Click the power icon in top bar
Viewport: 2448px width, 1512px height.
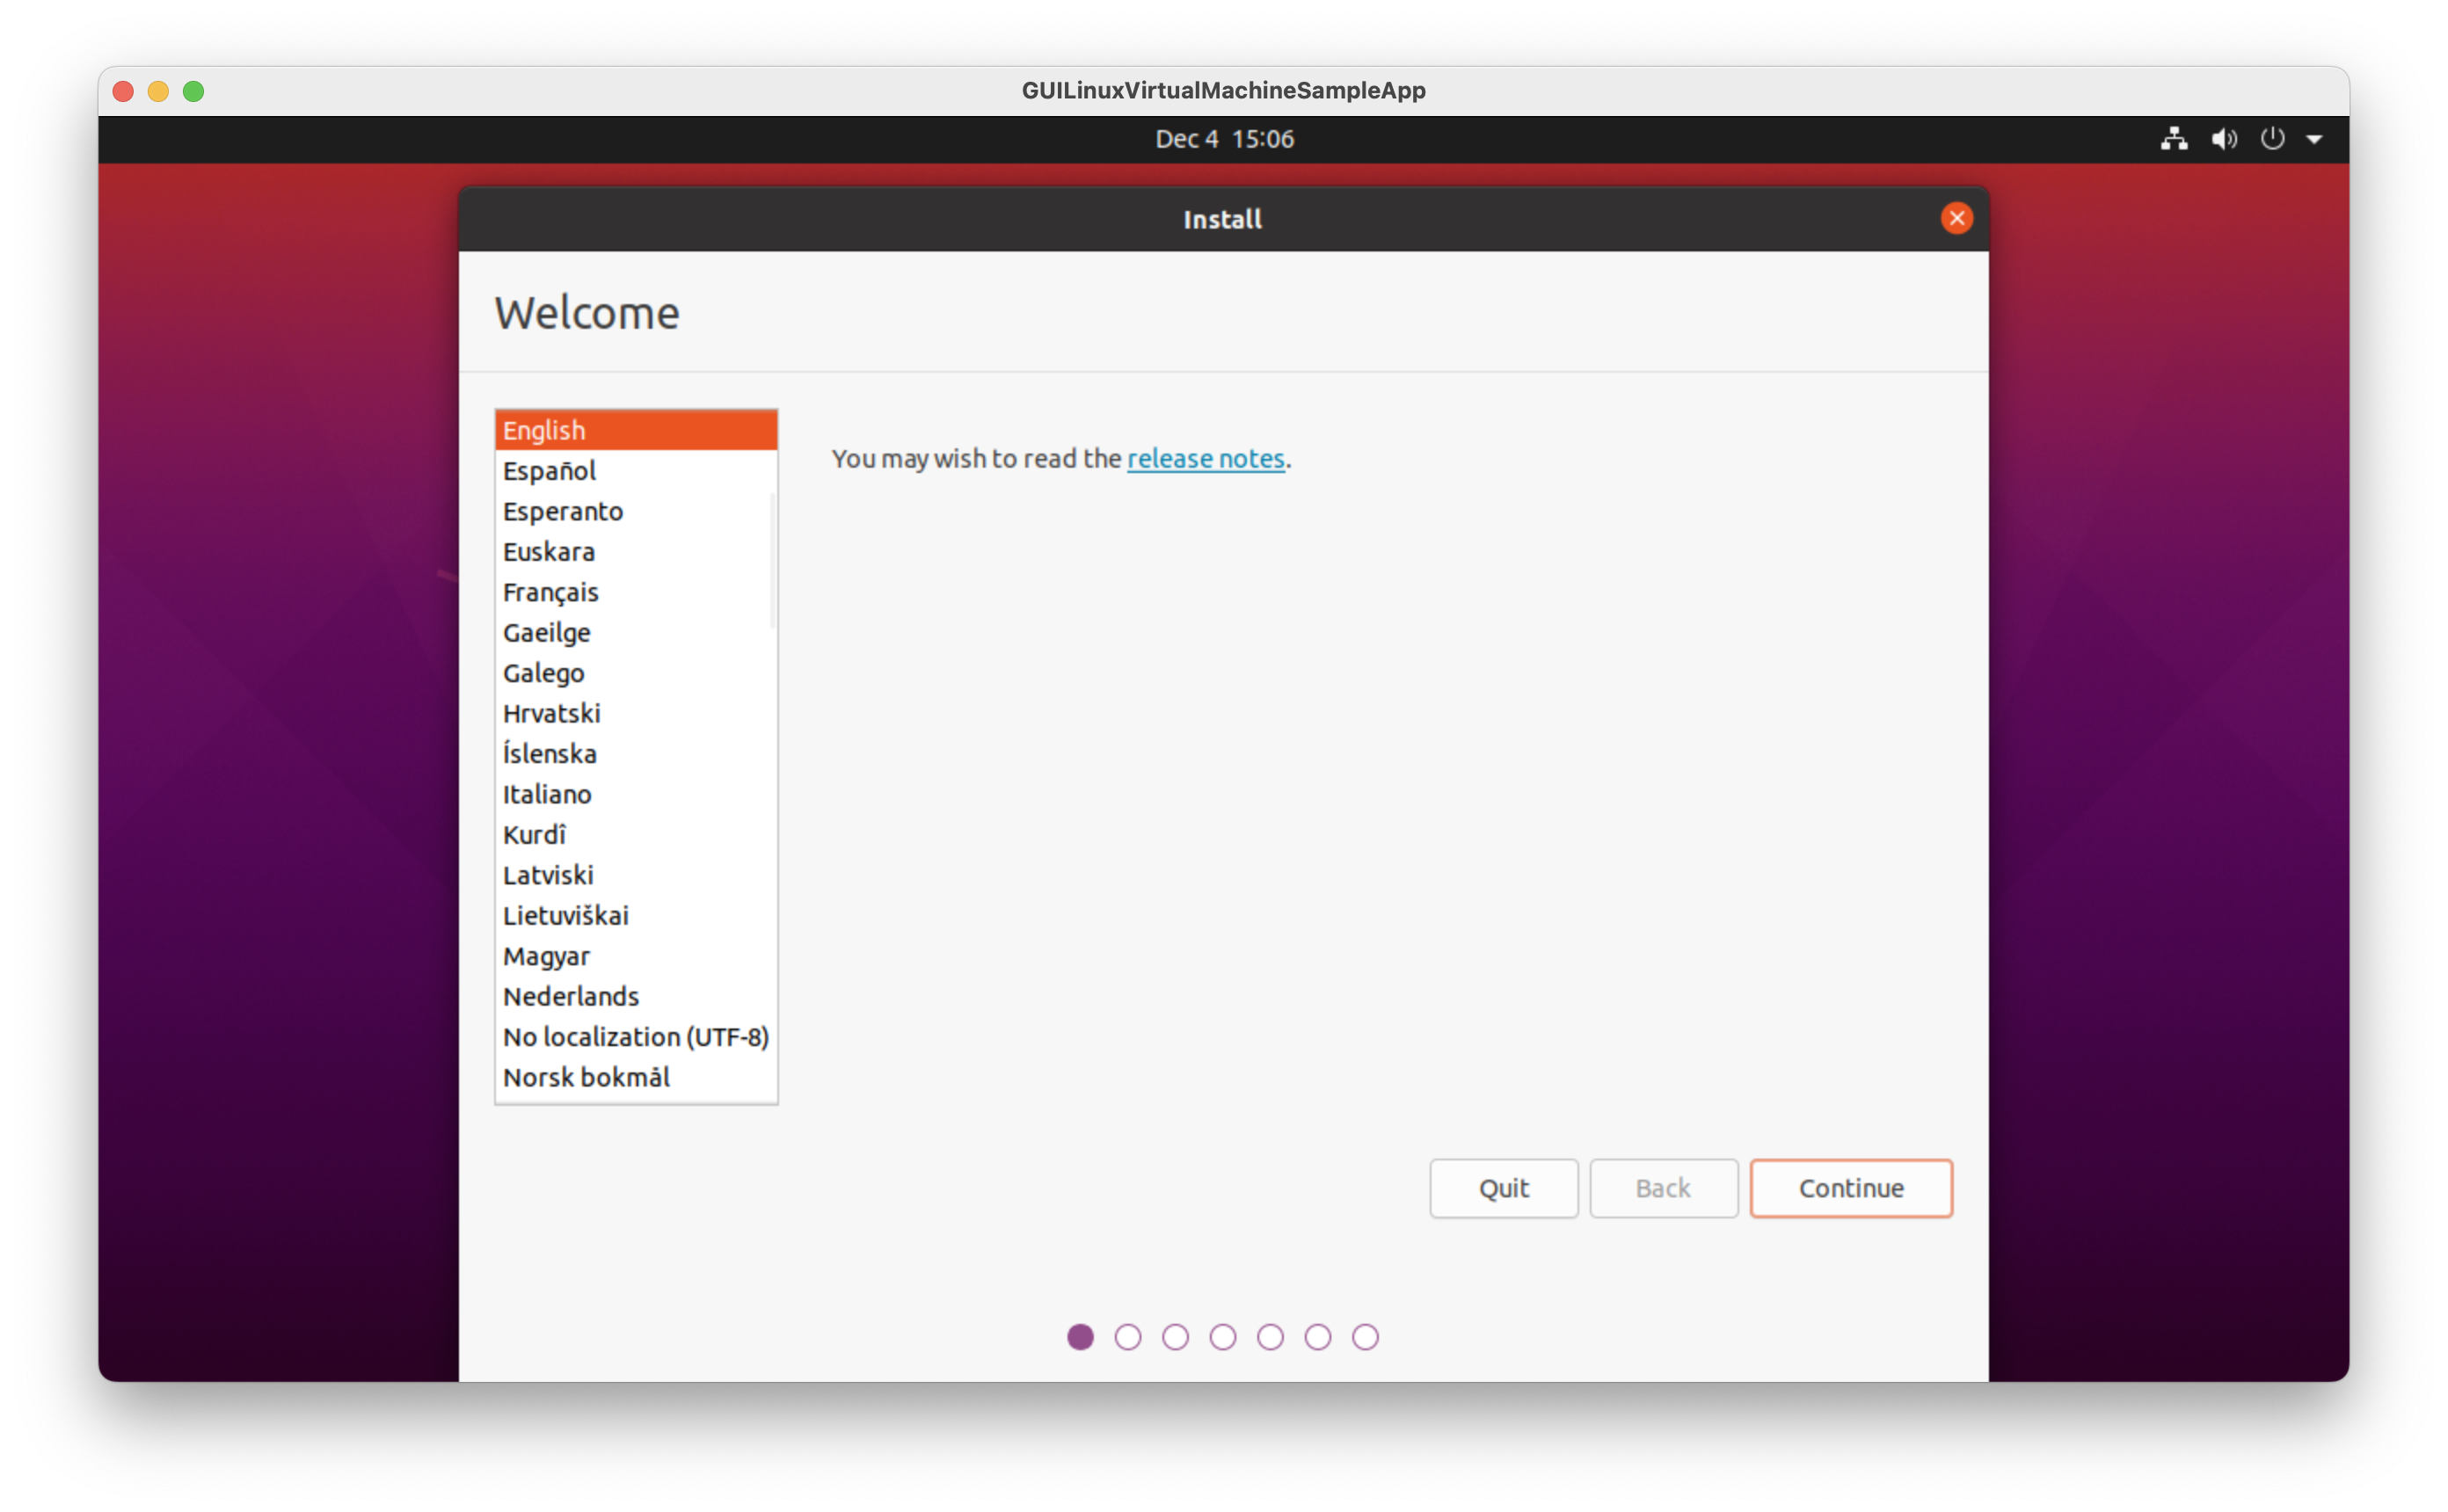click(2272, 139)
